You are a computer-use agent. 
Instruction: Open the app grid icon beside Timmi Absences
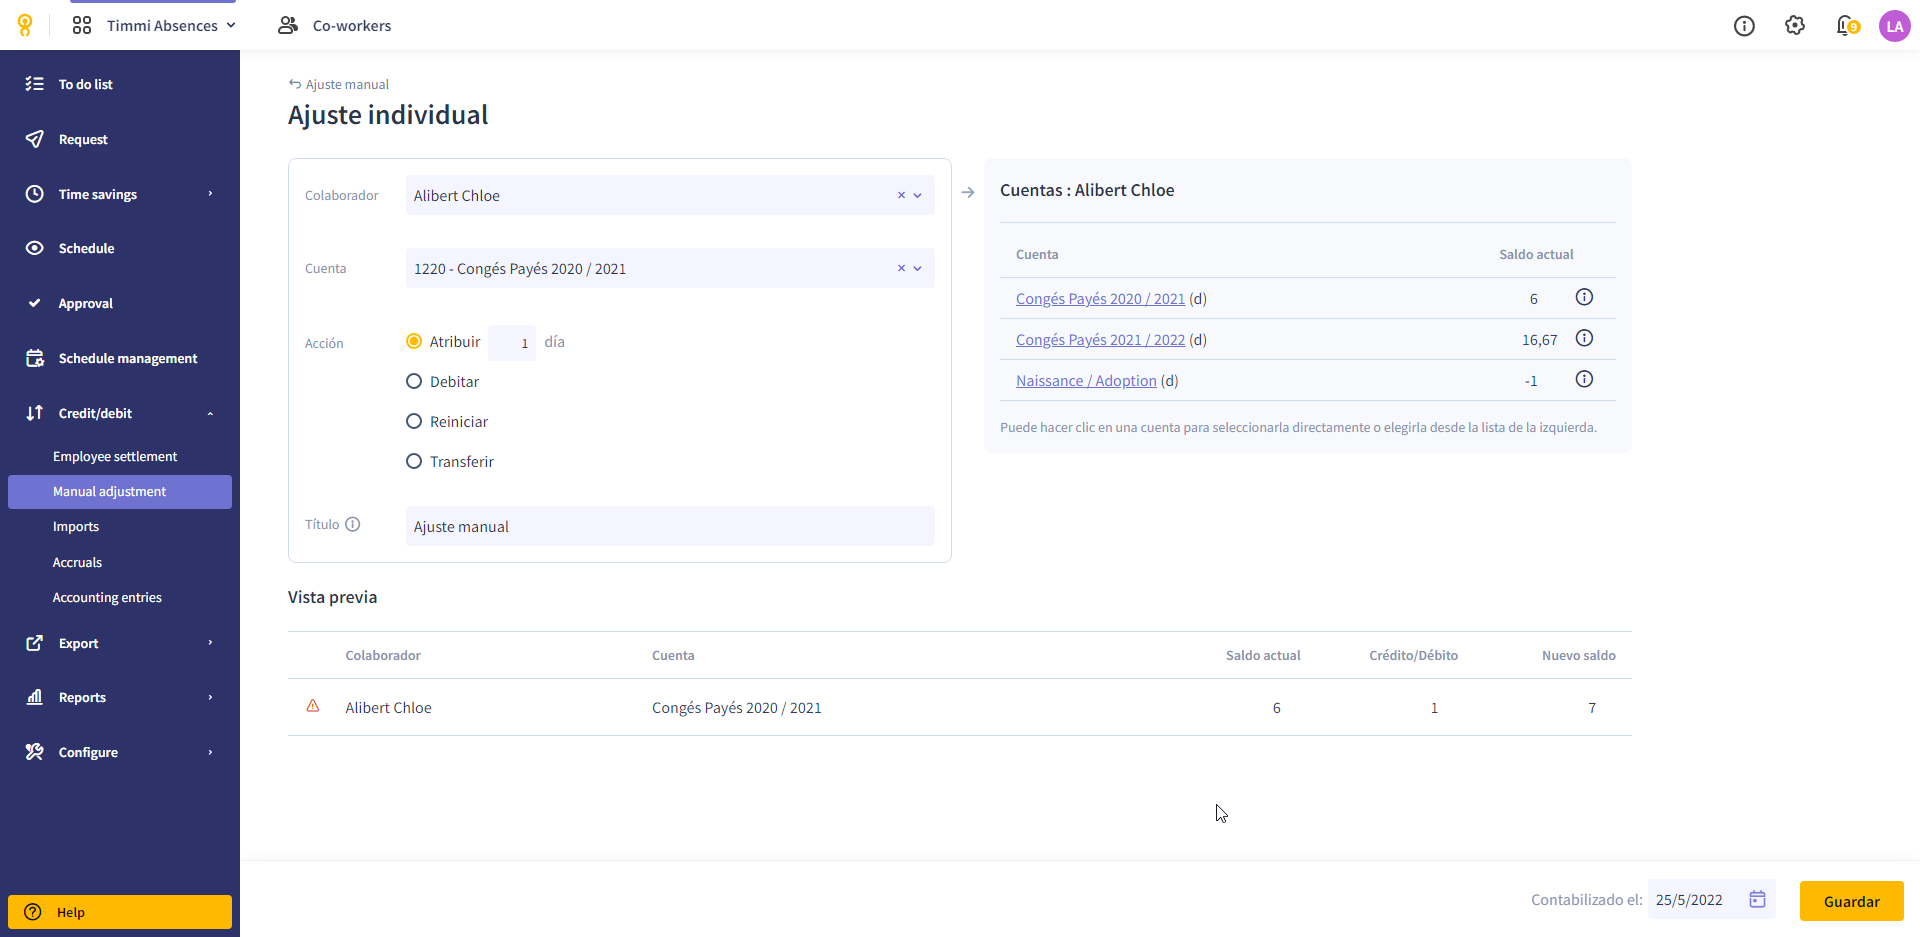(x=82, y=25)
